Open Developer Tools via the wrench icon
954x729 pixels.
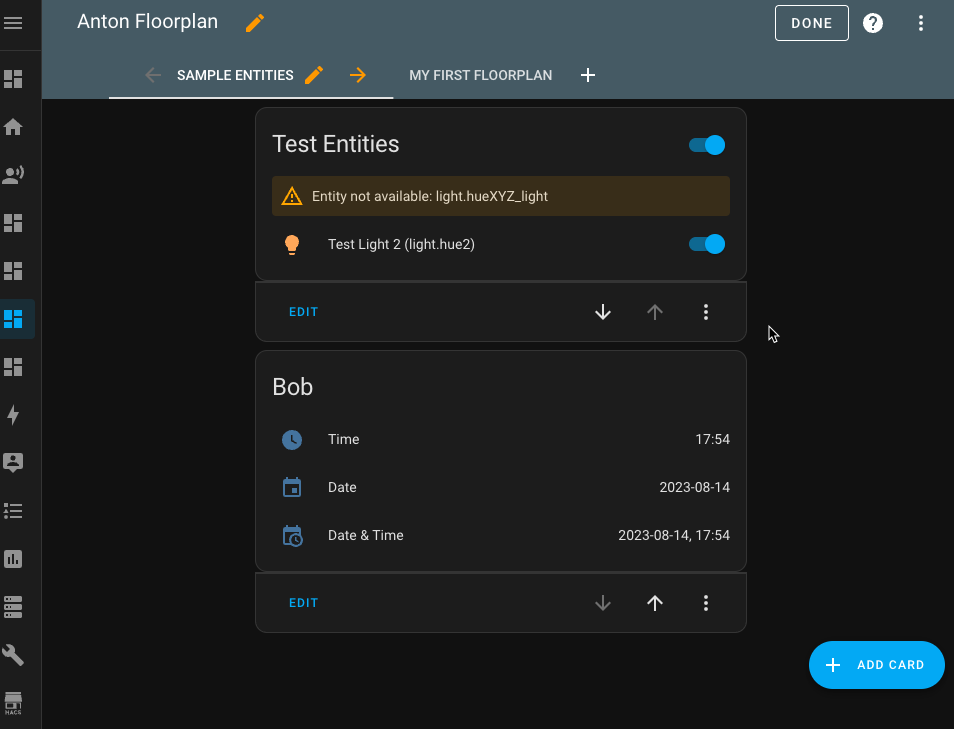[x=15, y=654]
